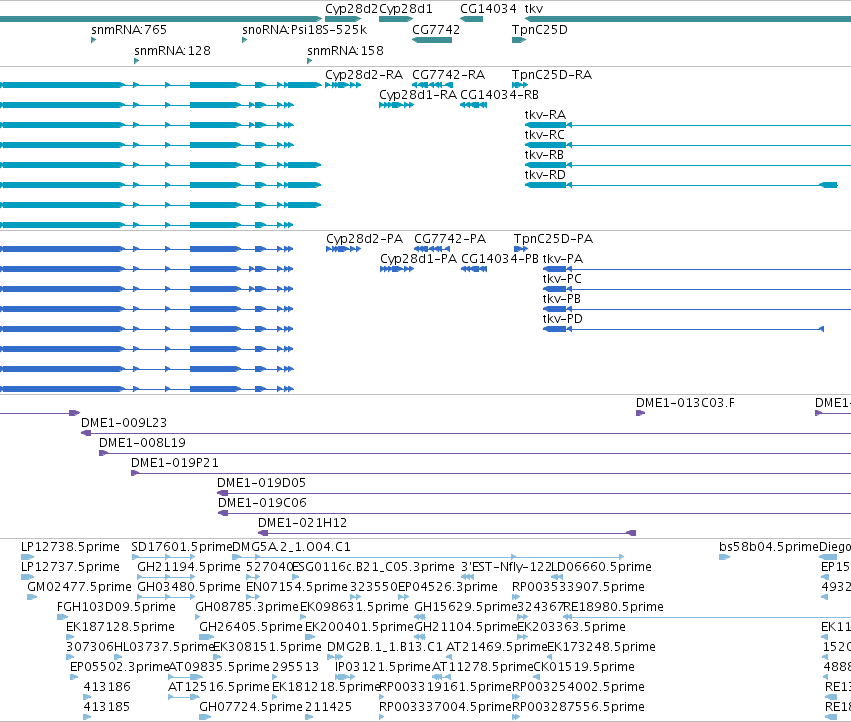This screenshot has width=851, height=722.
Task: Select the CG7742 gene feature
Action: click(x=432, y=40)
